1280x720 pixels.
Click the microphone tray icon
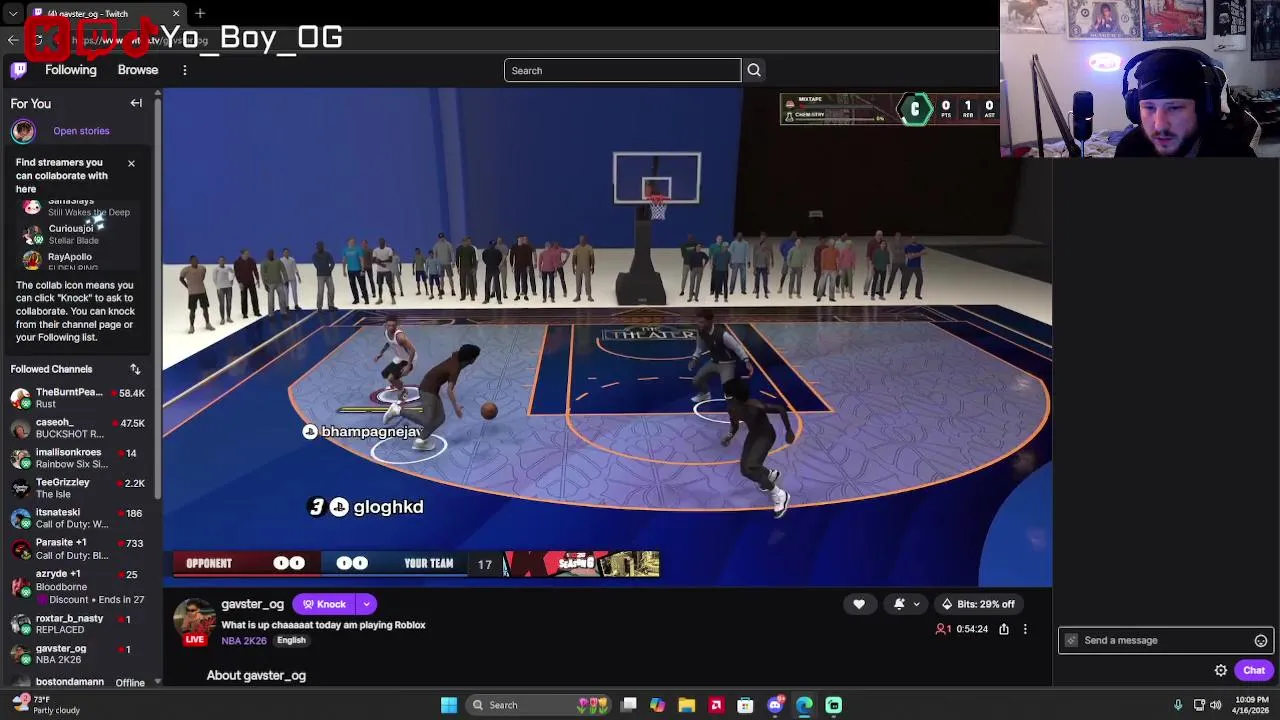(x=1178, y=705)
